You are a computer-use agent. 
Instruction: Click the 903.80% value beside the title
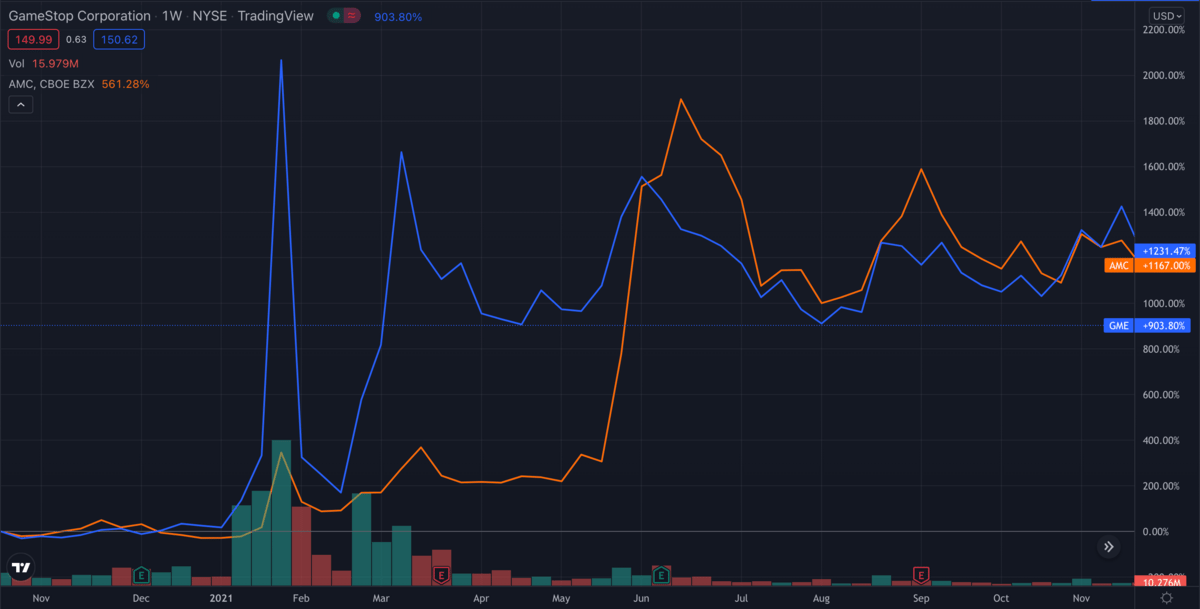(x=398, y=16)
